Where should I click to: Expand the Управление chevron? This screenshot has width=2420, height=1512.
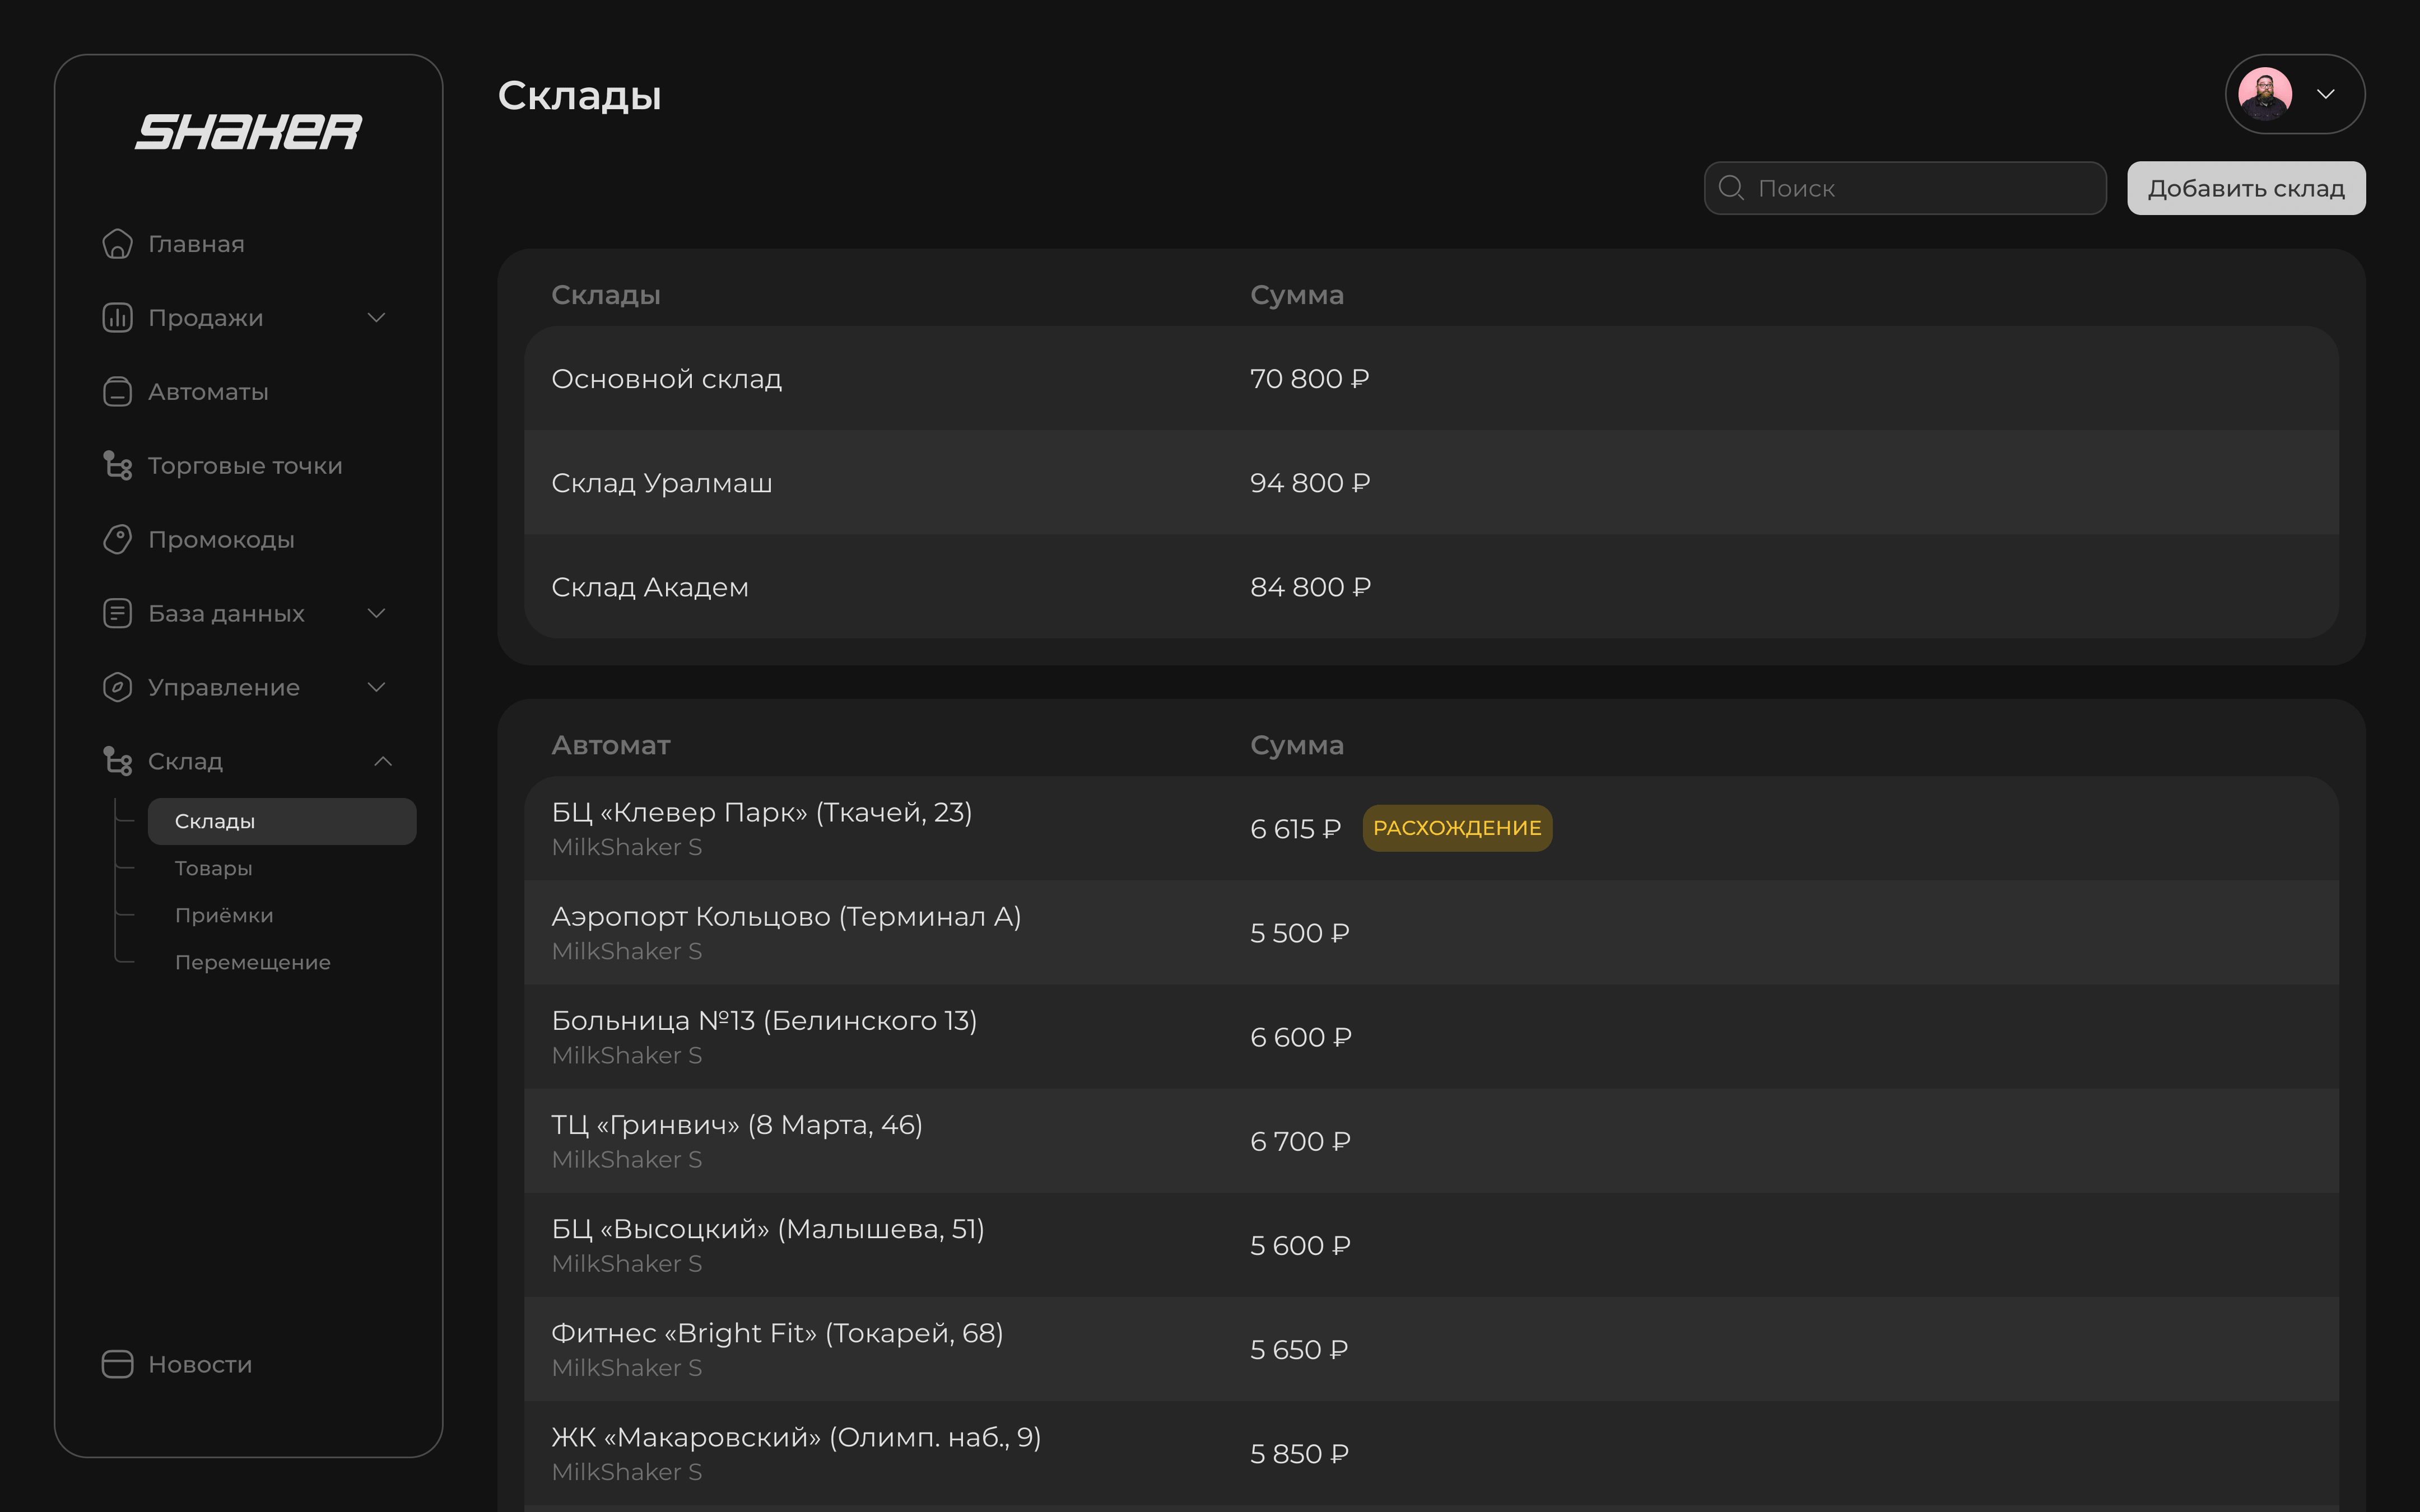(377, 688)
